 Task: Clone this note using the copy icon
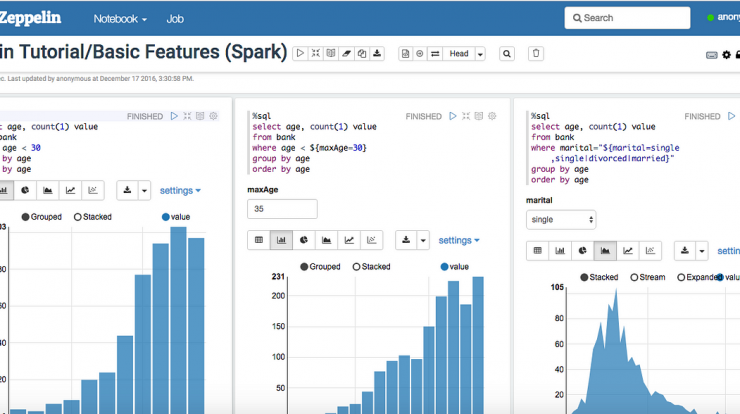point(362,53)
